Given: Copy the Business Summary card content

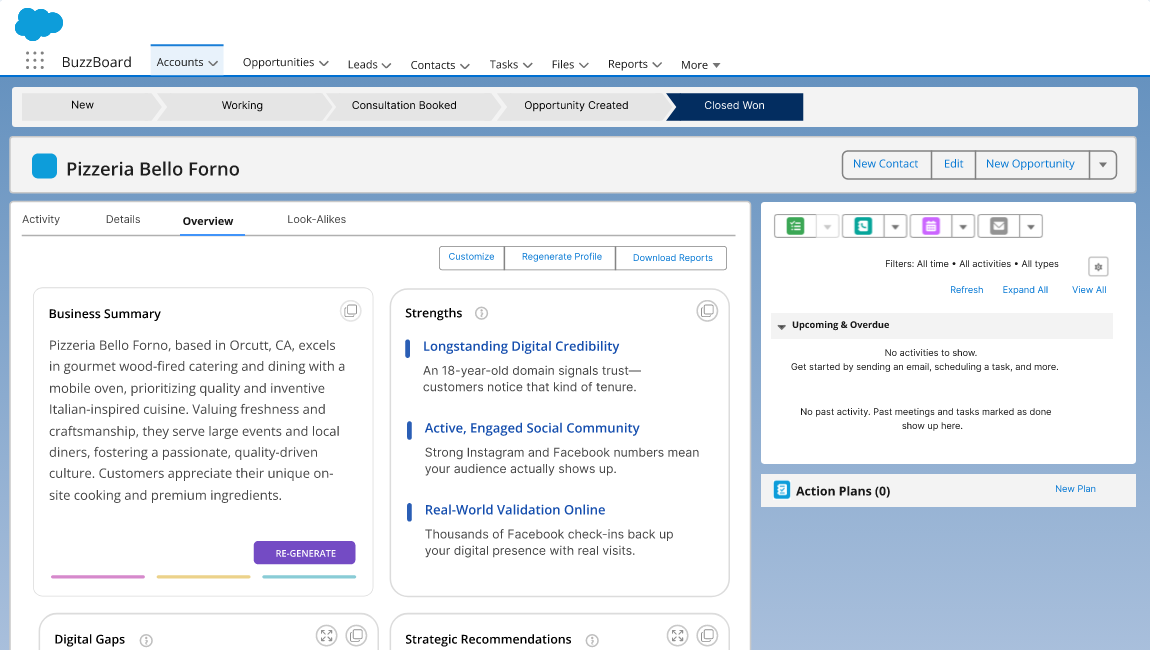Looking at the screenshot, I should 351,311.
